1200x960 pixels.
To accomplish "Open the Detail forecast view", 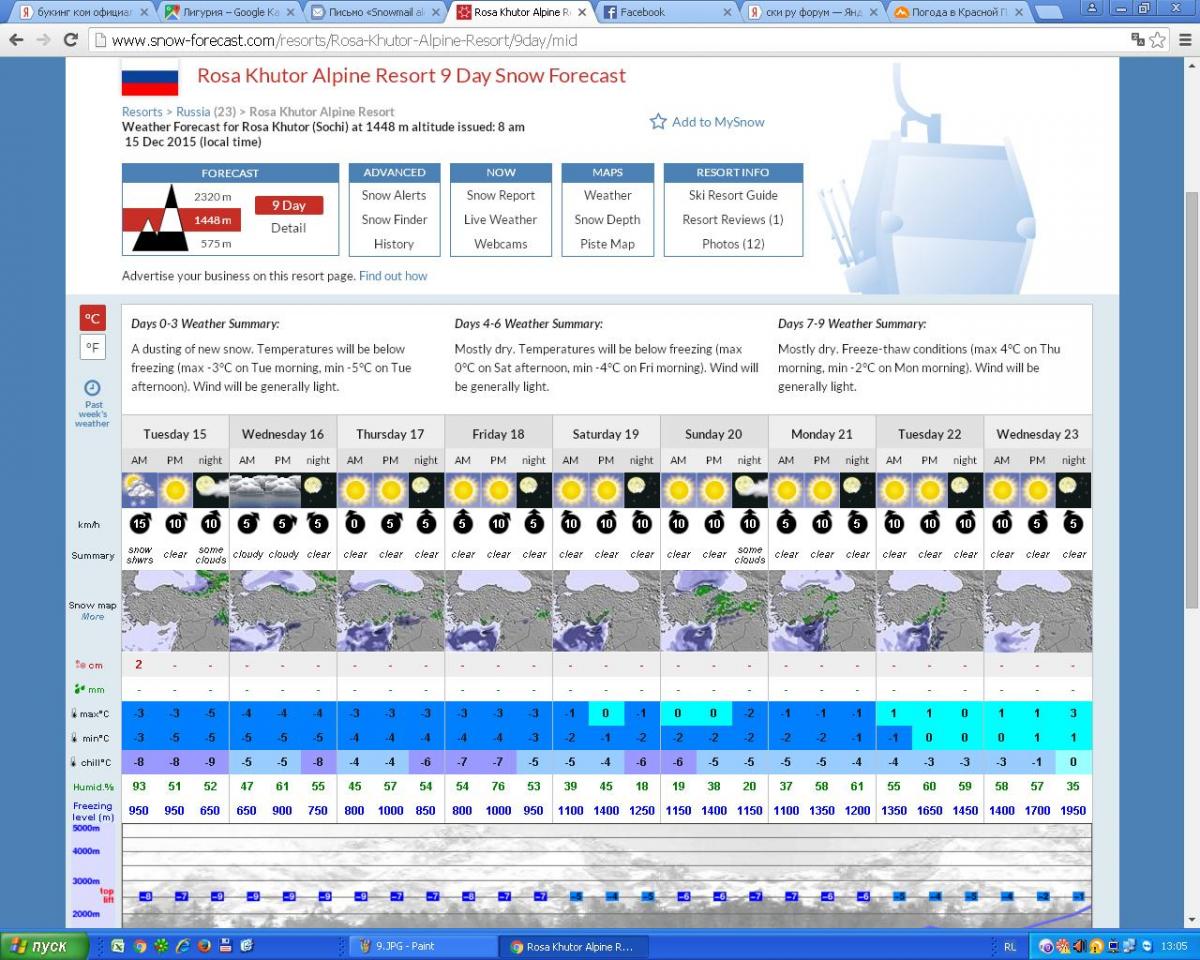I will (x=288, y=228).
